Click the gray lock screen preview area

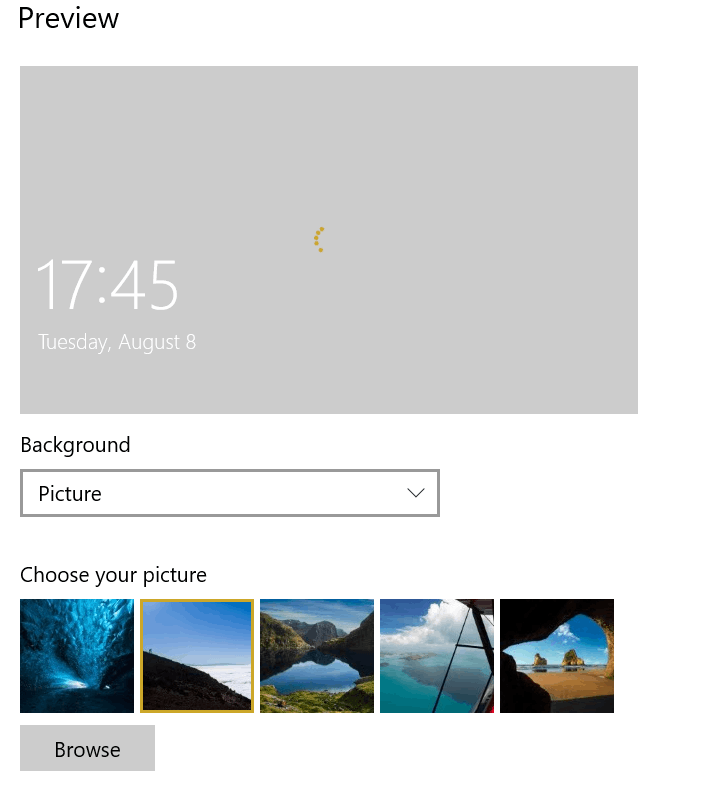(x=329, y=240)
